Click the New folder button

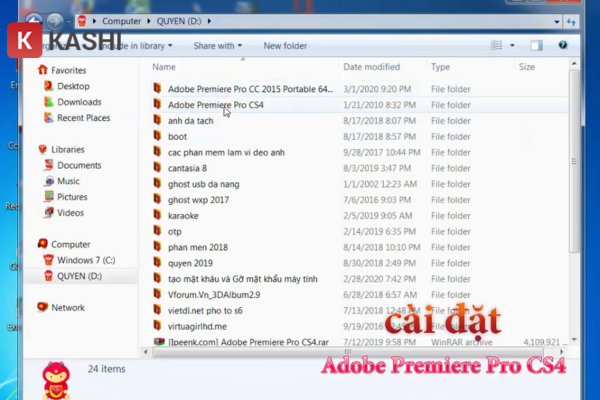coord(285,46)
